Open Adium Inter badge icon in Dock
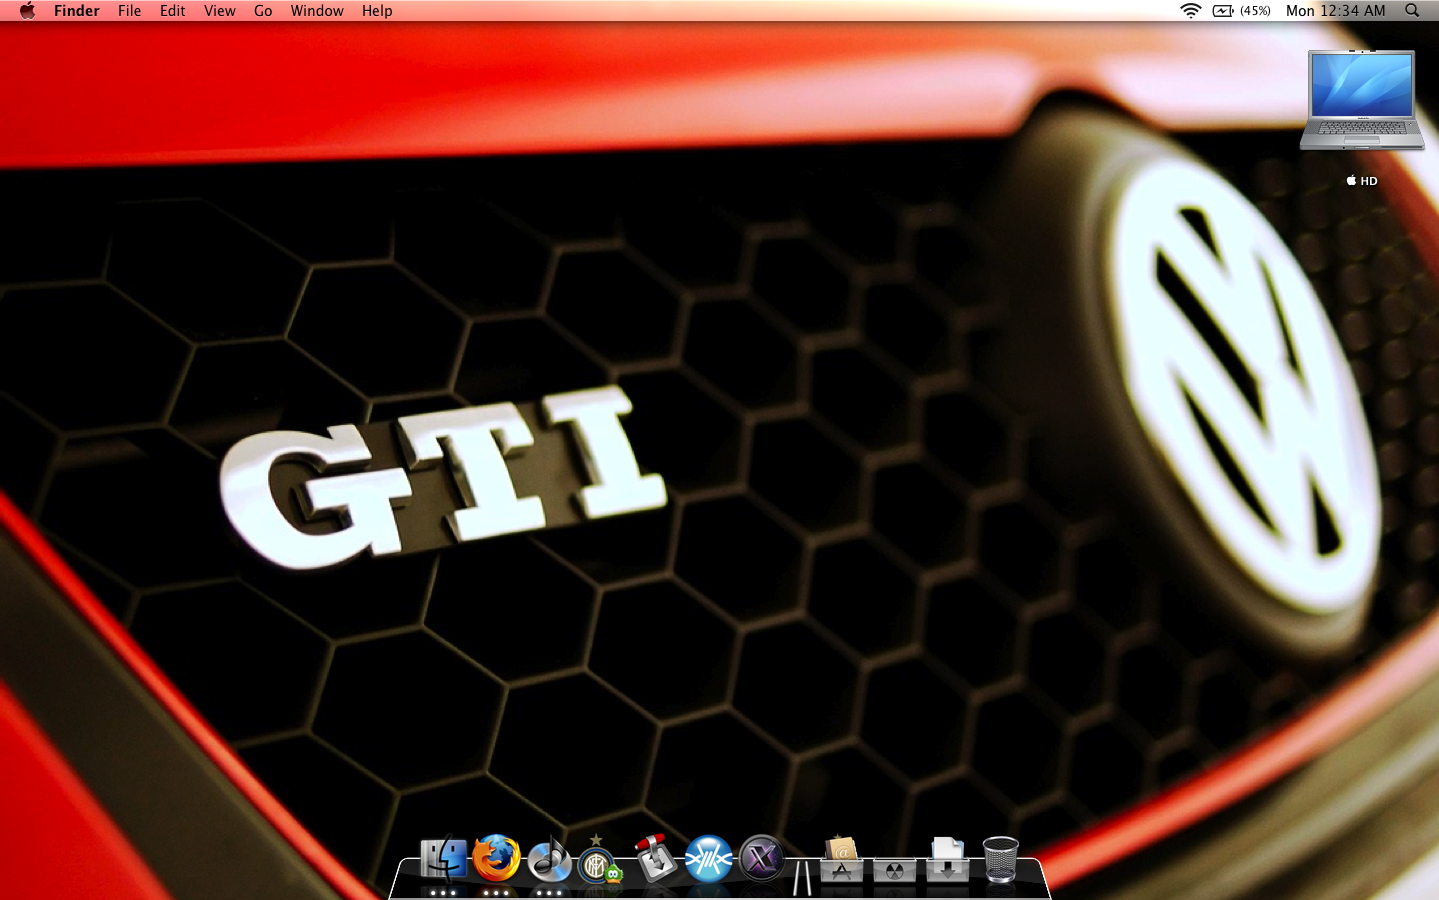Screen dimensions: 1439x900 (599, 860)
